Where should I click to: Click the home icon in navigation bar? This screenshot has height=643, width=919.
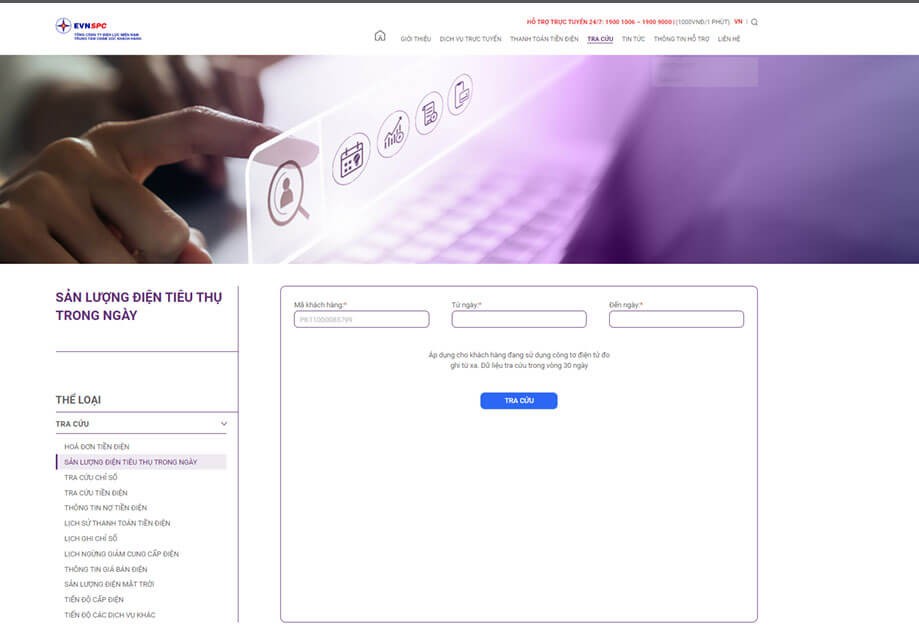(x=380, y=36)
